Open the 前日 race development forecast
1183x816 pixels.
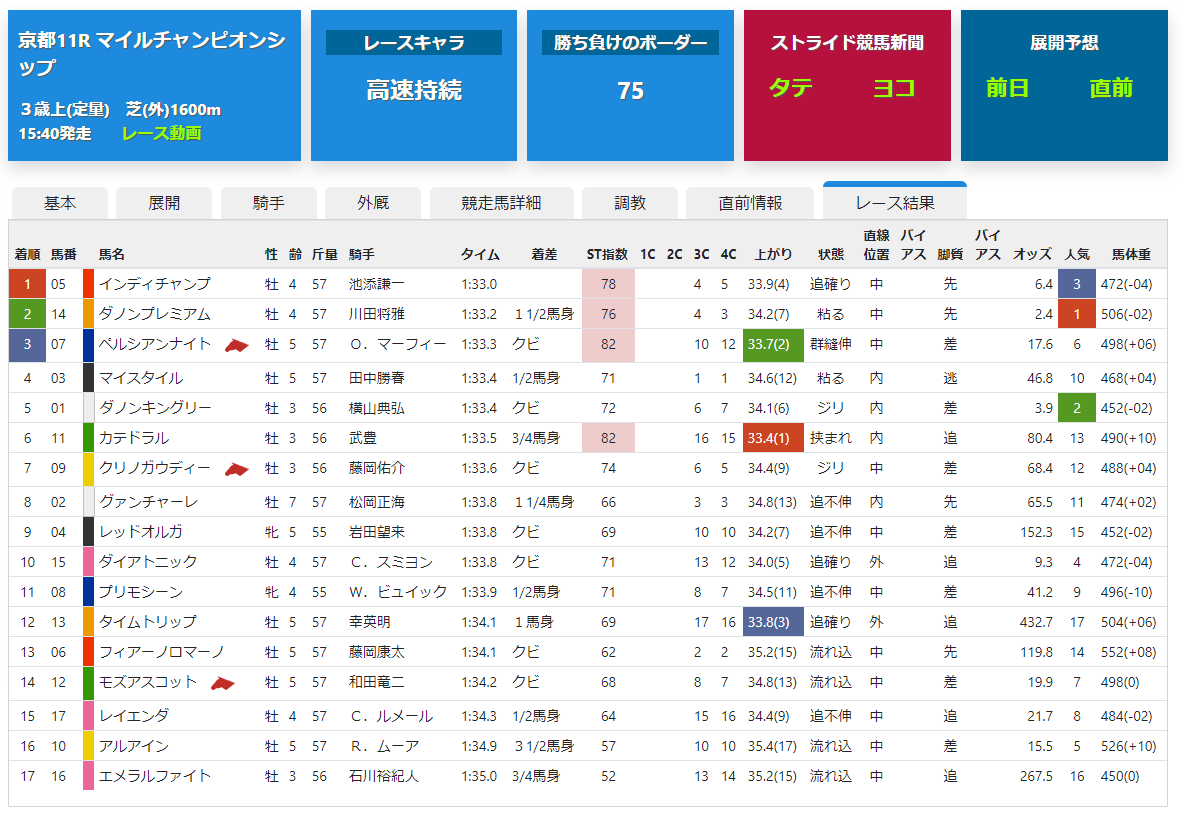1007,88
